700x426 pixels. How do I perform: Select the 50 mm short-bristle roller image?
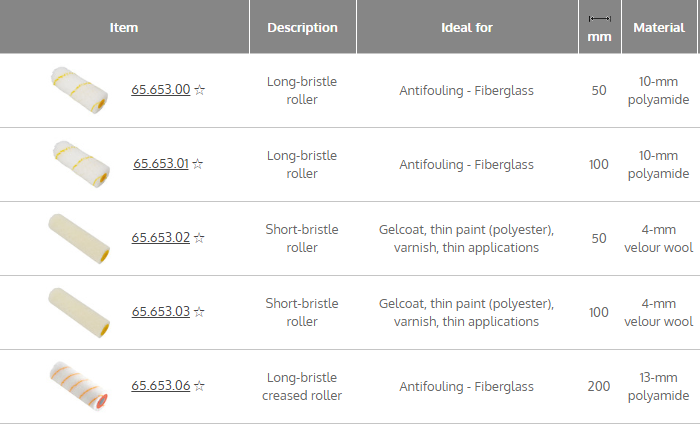click(x=79, y=238)
